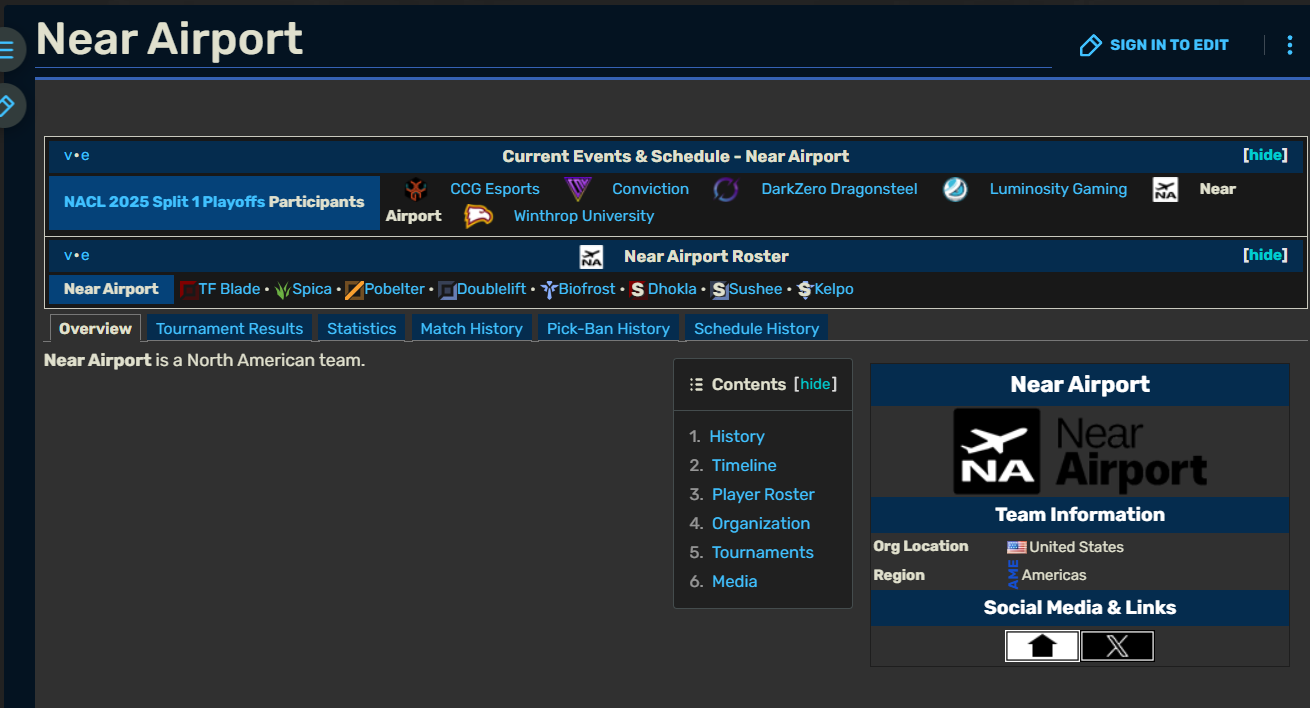Open the Winthrop University team page
Viewport: 1310px width, 708px height.
click(584, 216)
